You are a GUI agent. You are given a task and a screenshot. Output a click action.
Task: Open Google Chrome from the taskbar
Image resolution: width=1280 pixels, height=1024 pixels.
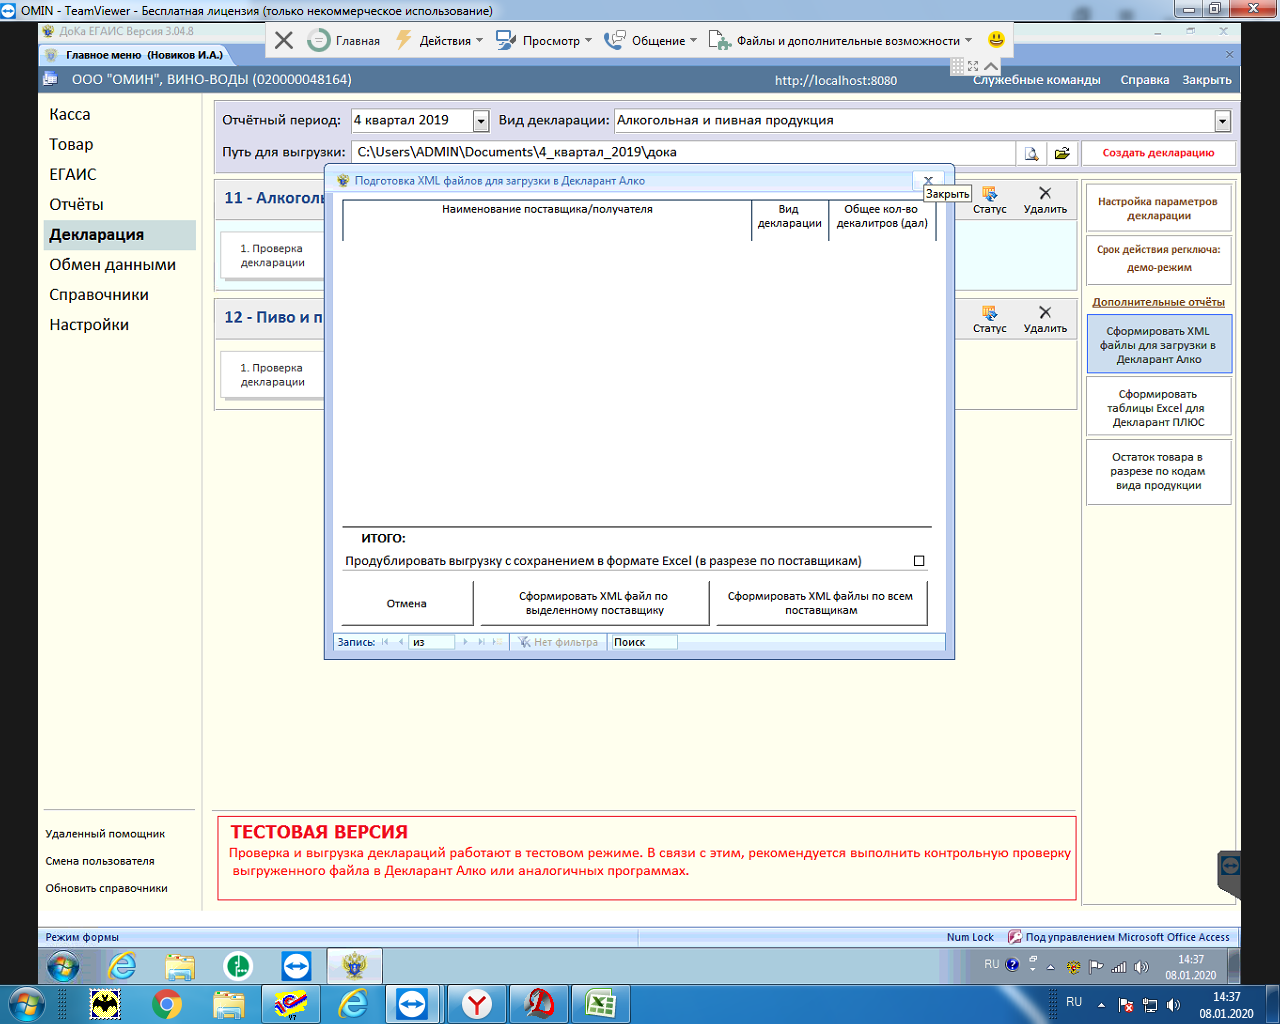click(167, 1003)
